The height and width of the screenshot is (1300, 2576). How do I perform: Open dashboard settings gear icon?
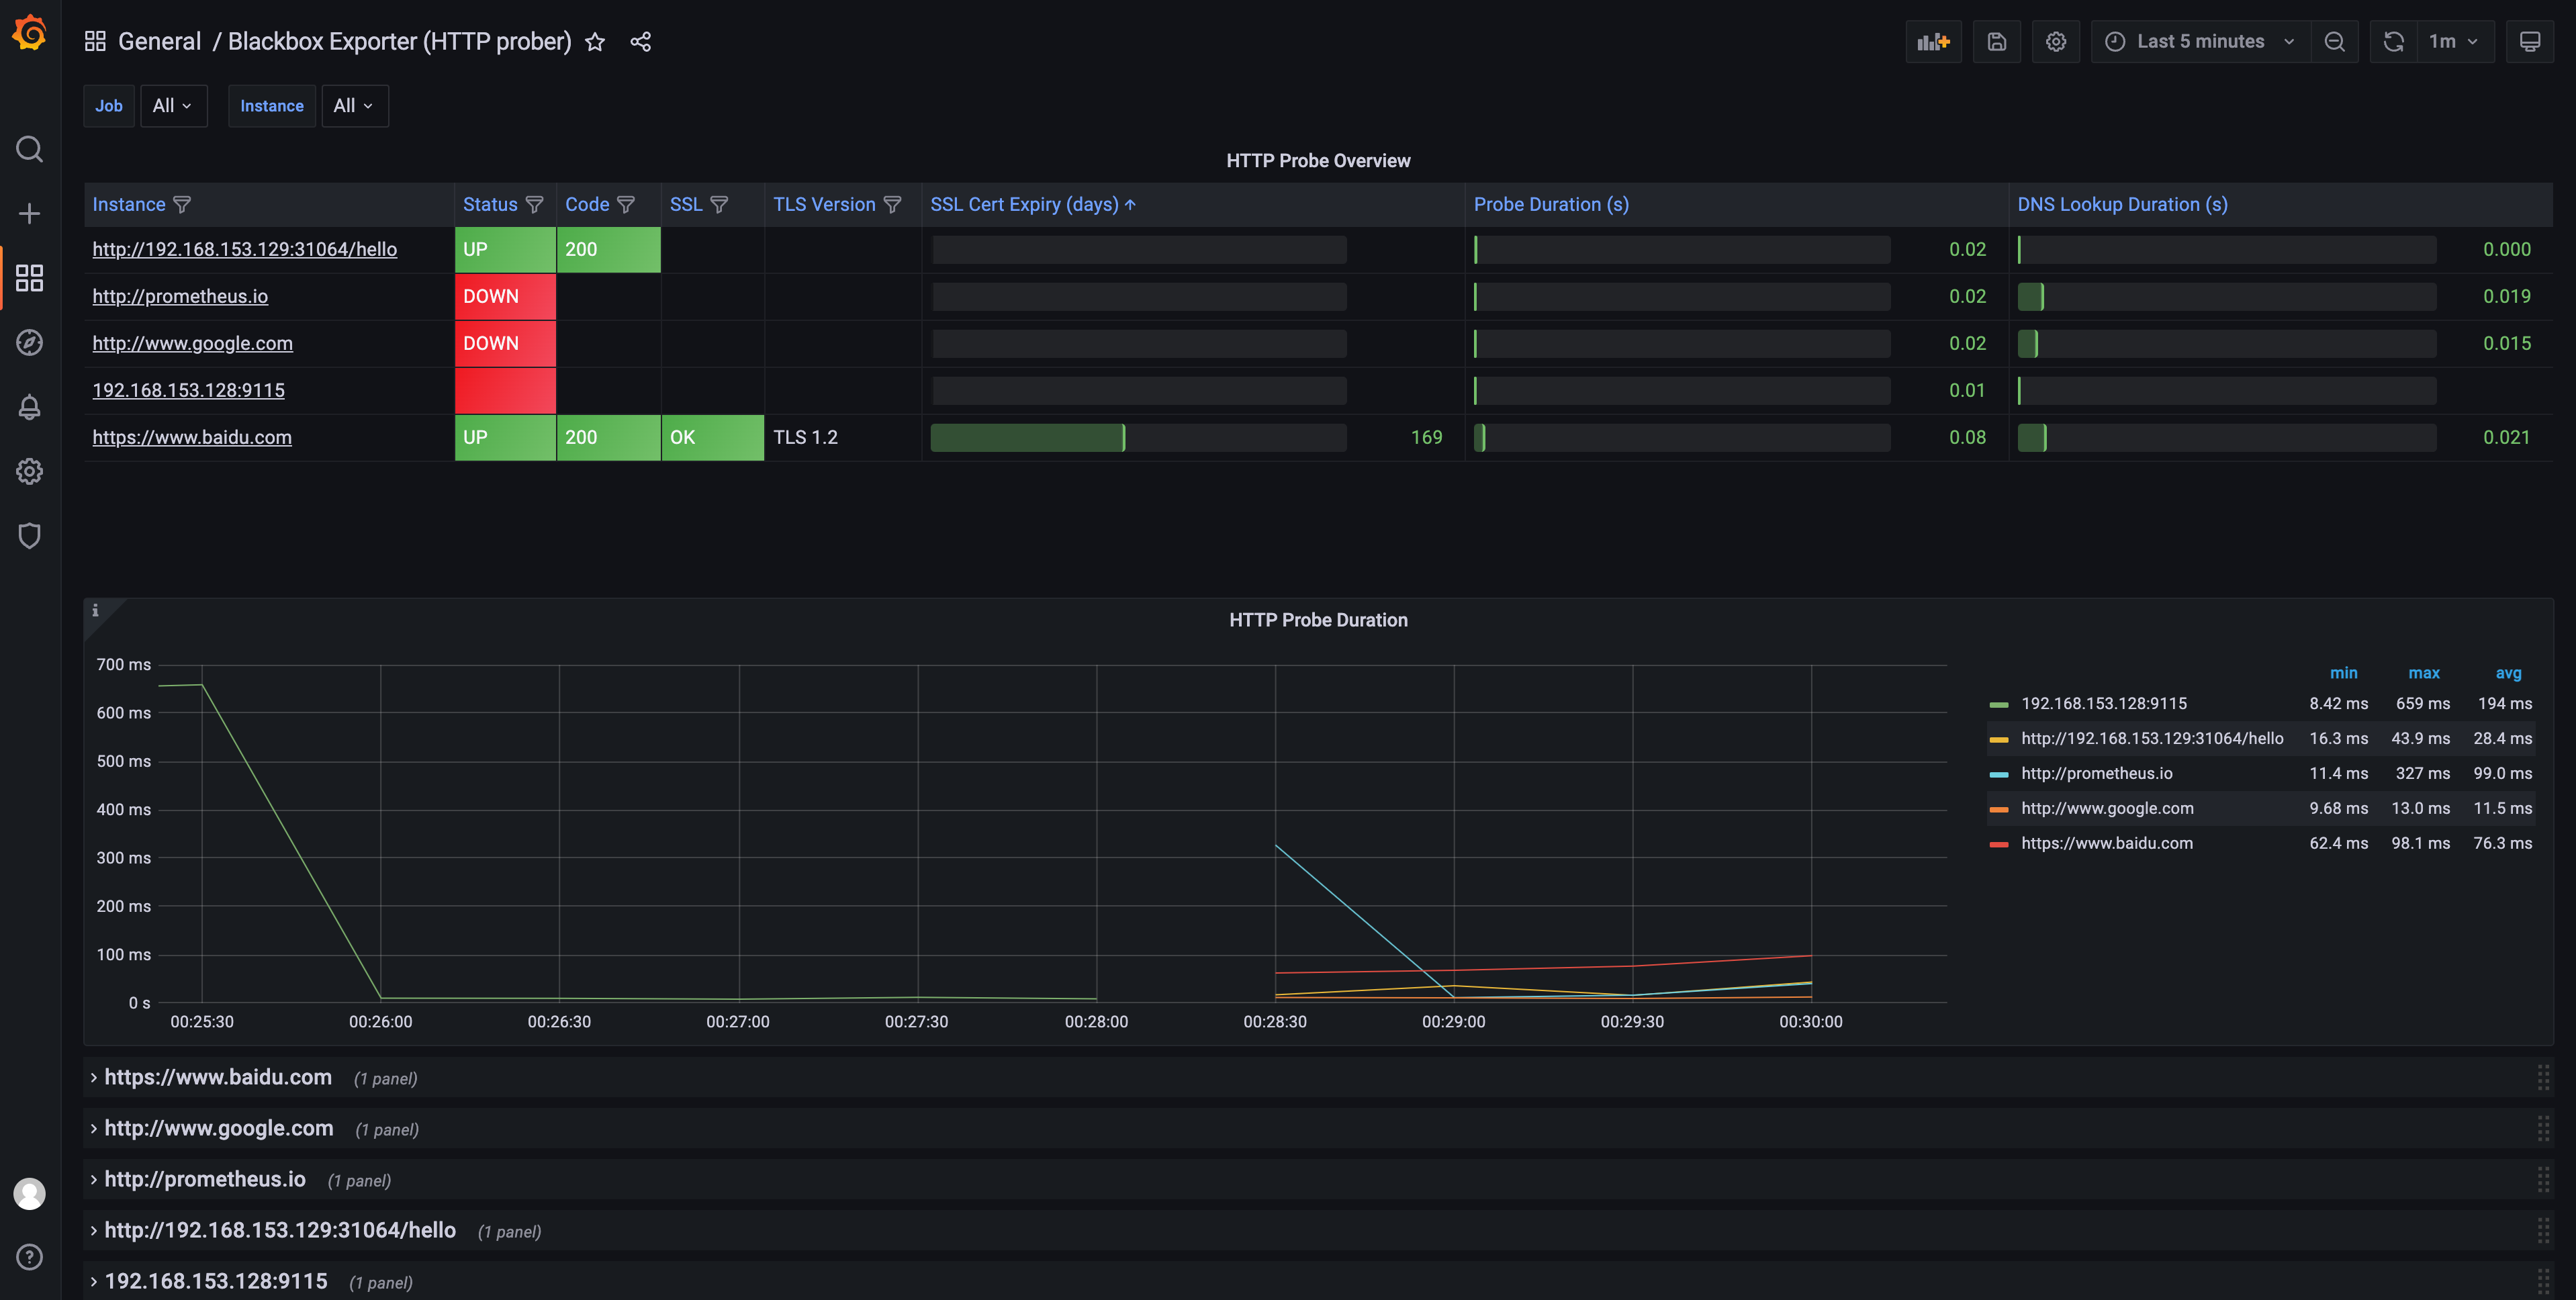2055,42
